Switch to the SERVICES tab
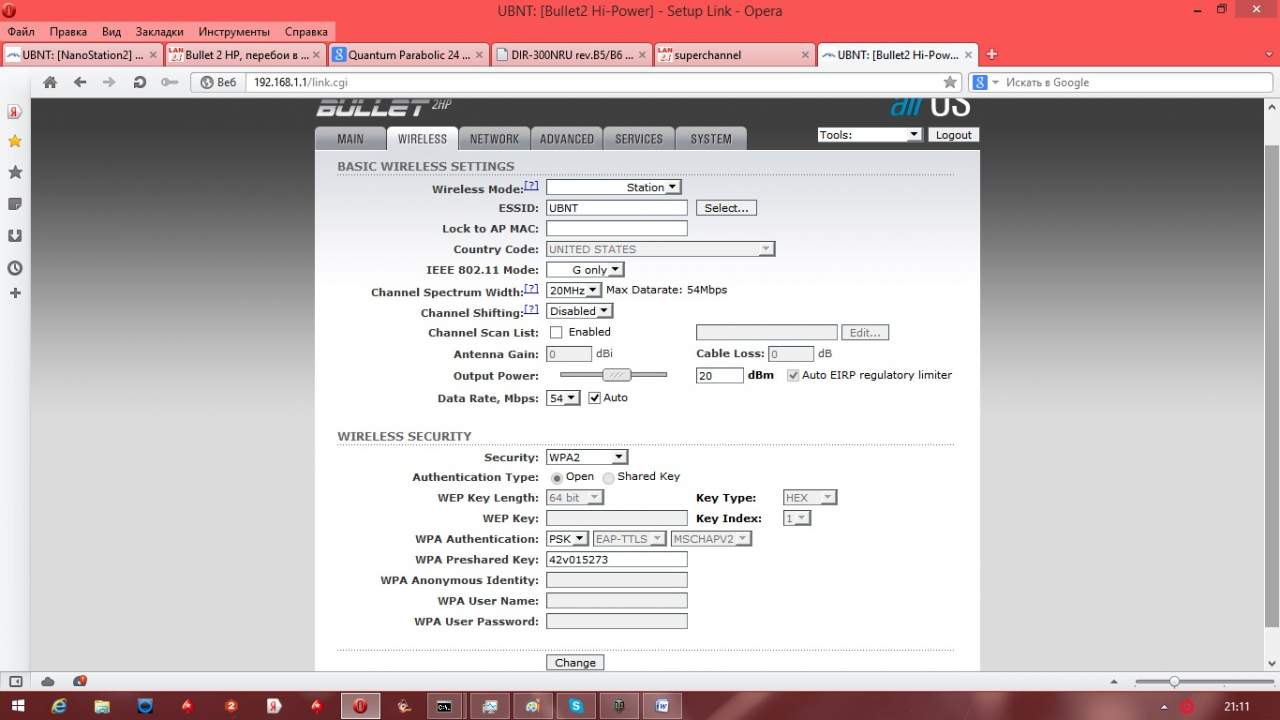Viewport: 1280px width, 720px height. [x=639, y=139]
